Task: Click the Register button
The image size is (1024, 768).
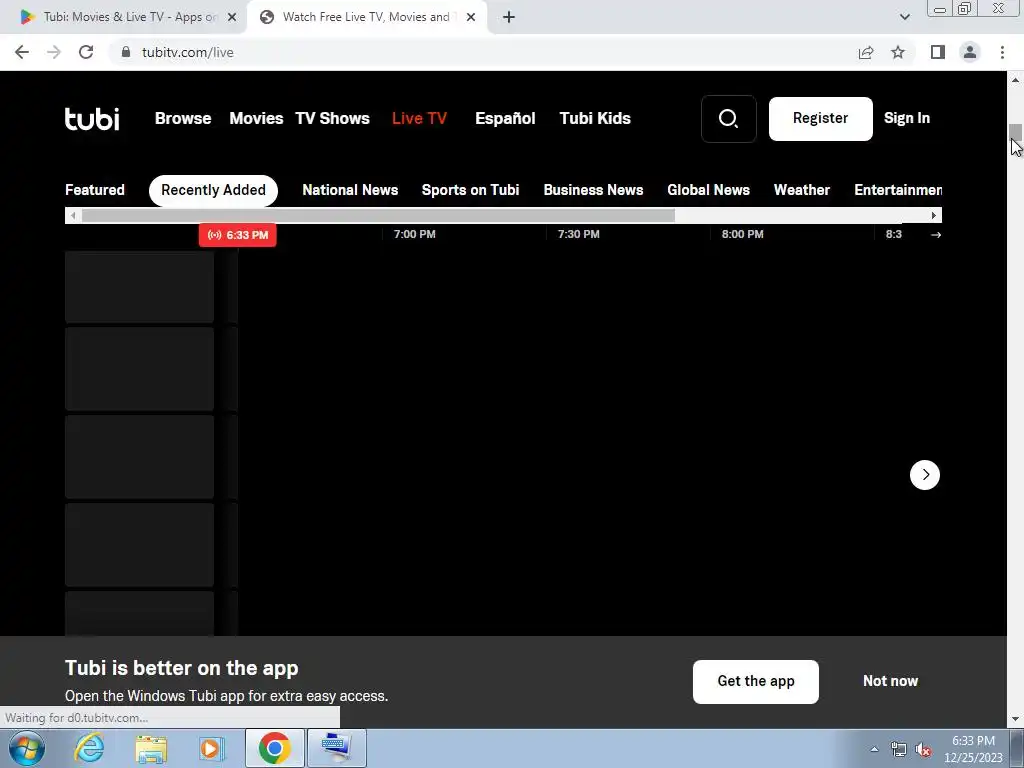Action: point(820,119)
